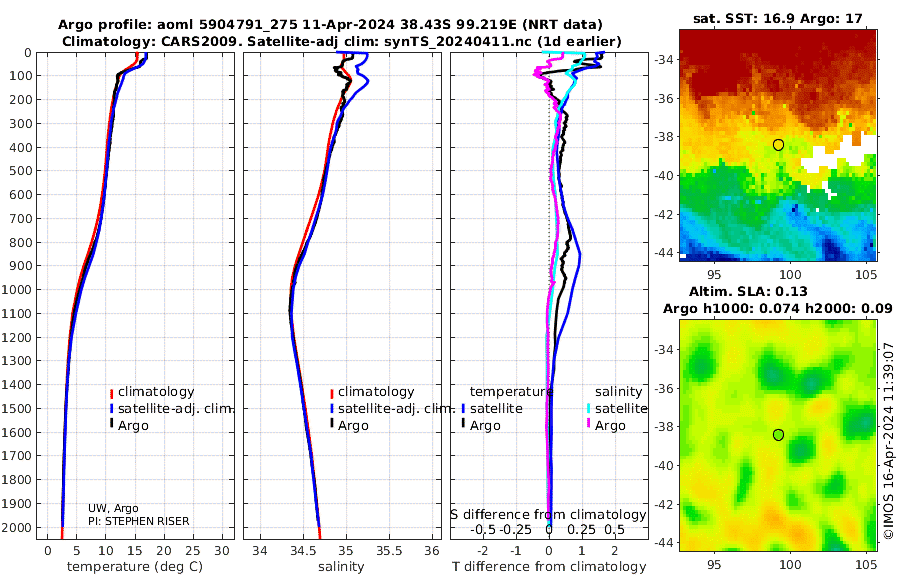900x580 pixels.
Task: Click the 95 longitude tick on SLA map
Action: (x=714, y=564)
